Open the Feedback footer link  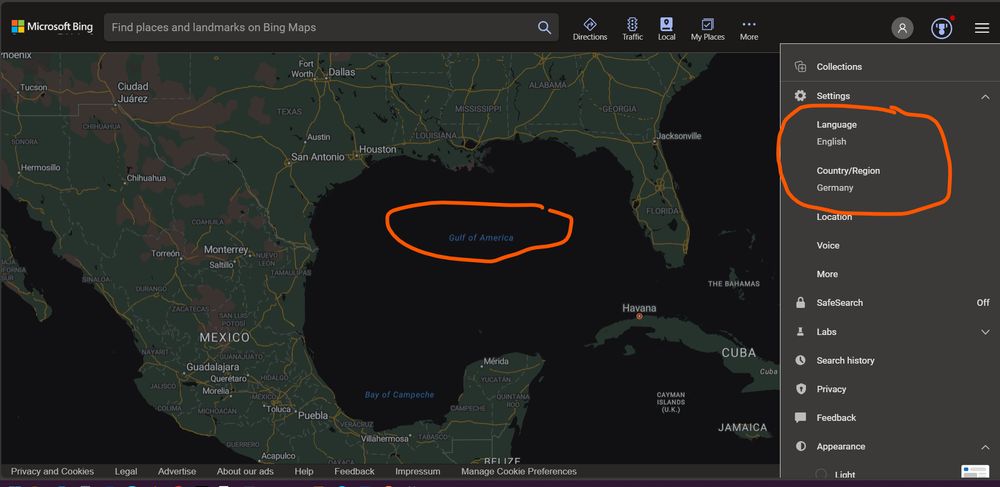pos(354,472)
